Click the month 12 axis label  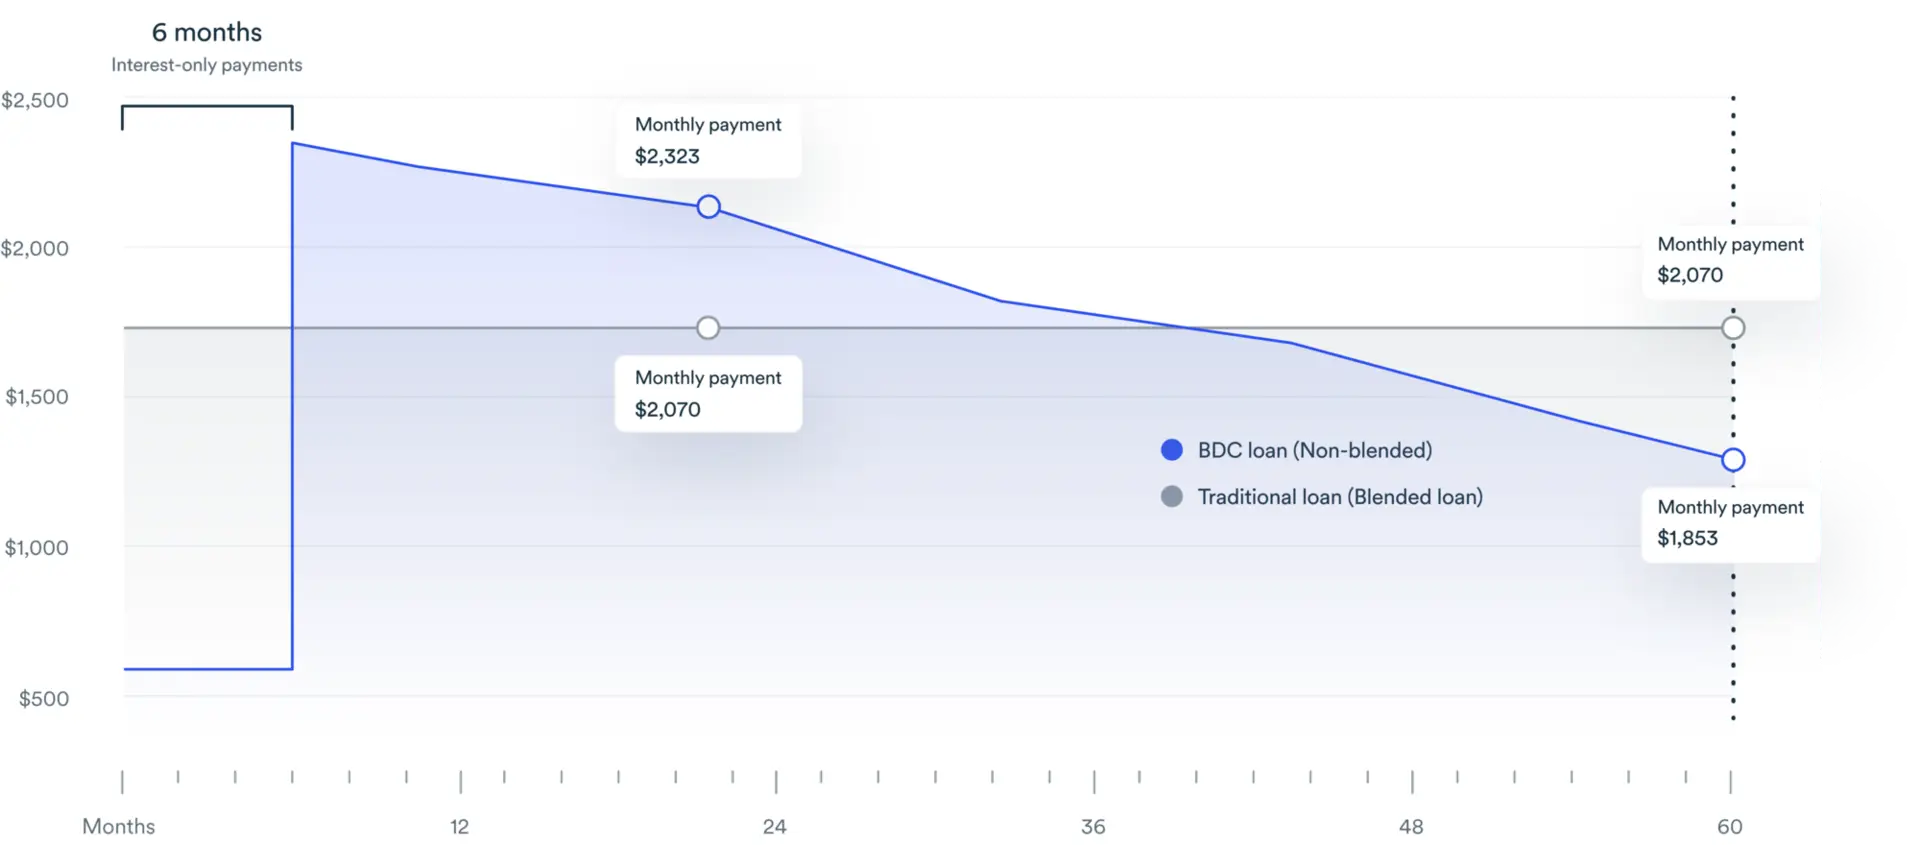(x=459, y=827)
